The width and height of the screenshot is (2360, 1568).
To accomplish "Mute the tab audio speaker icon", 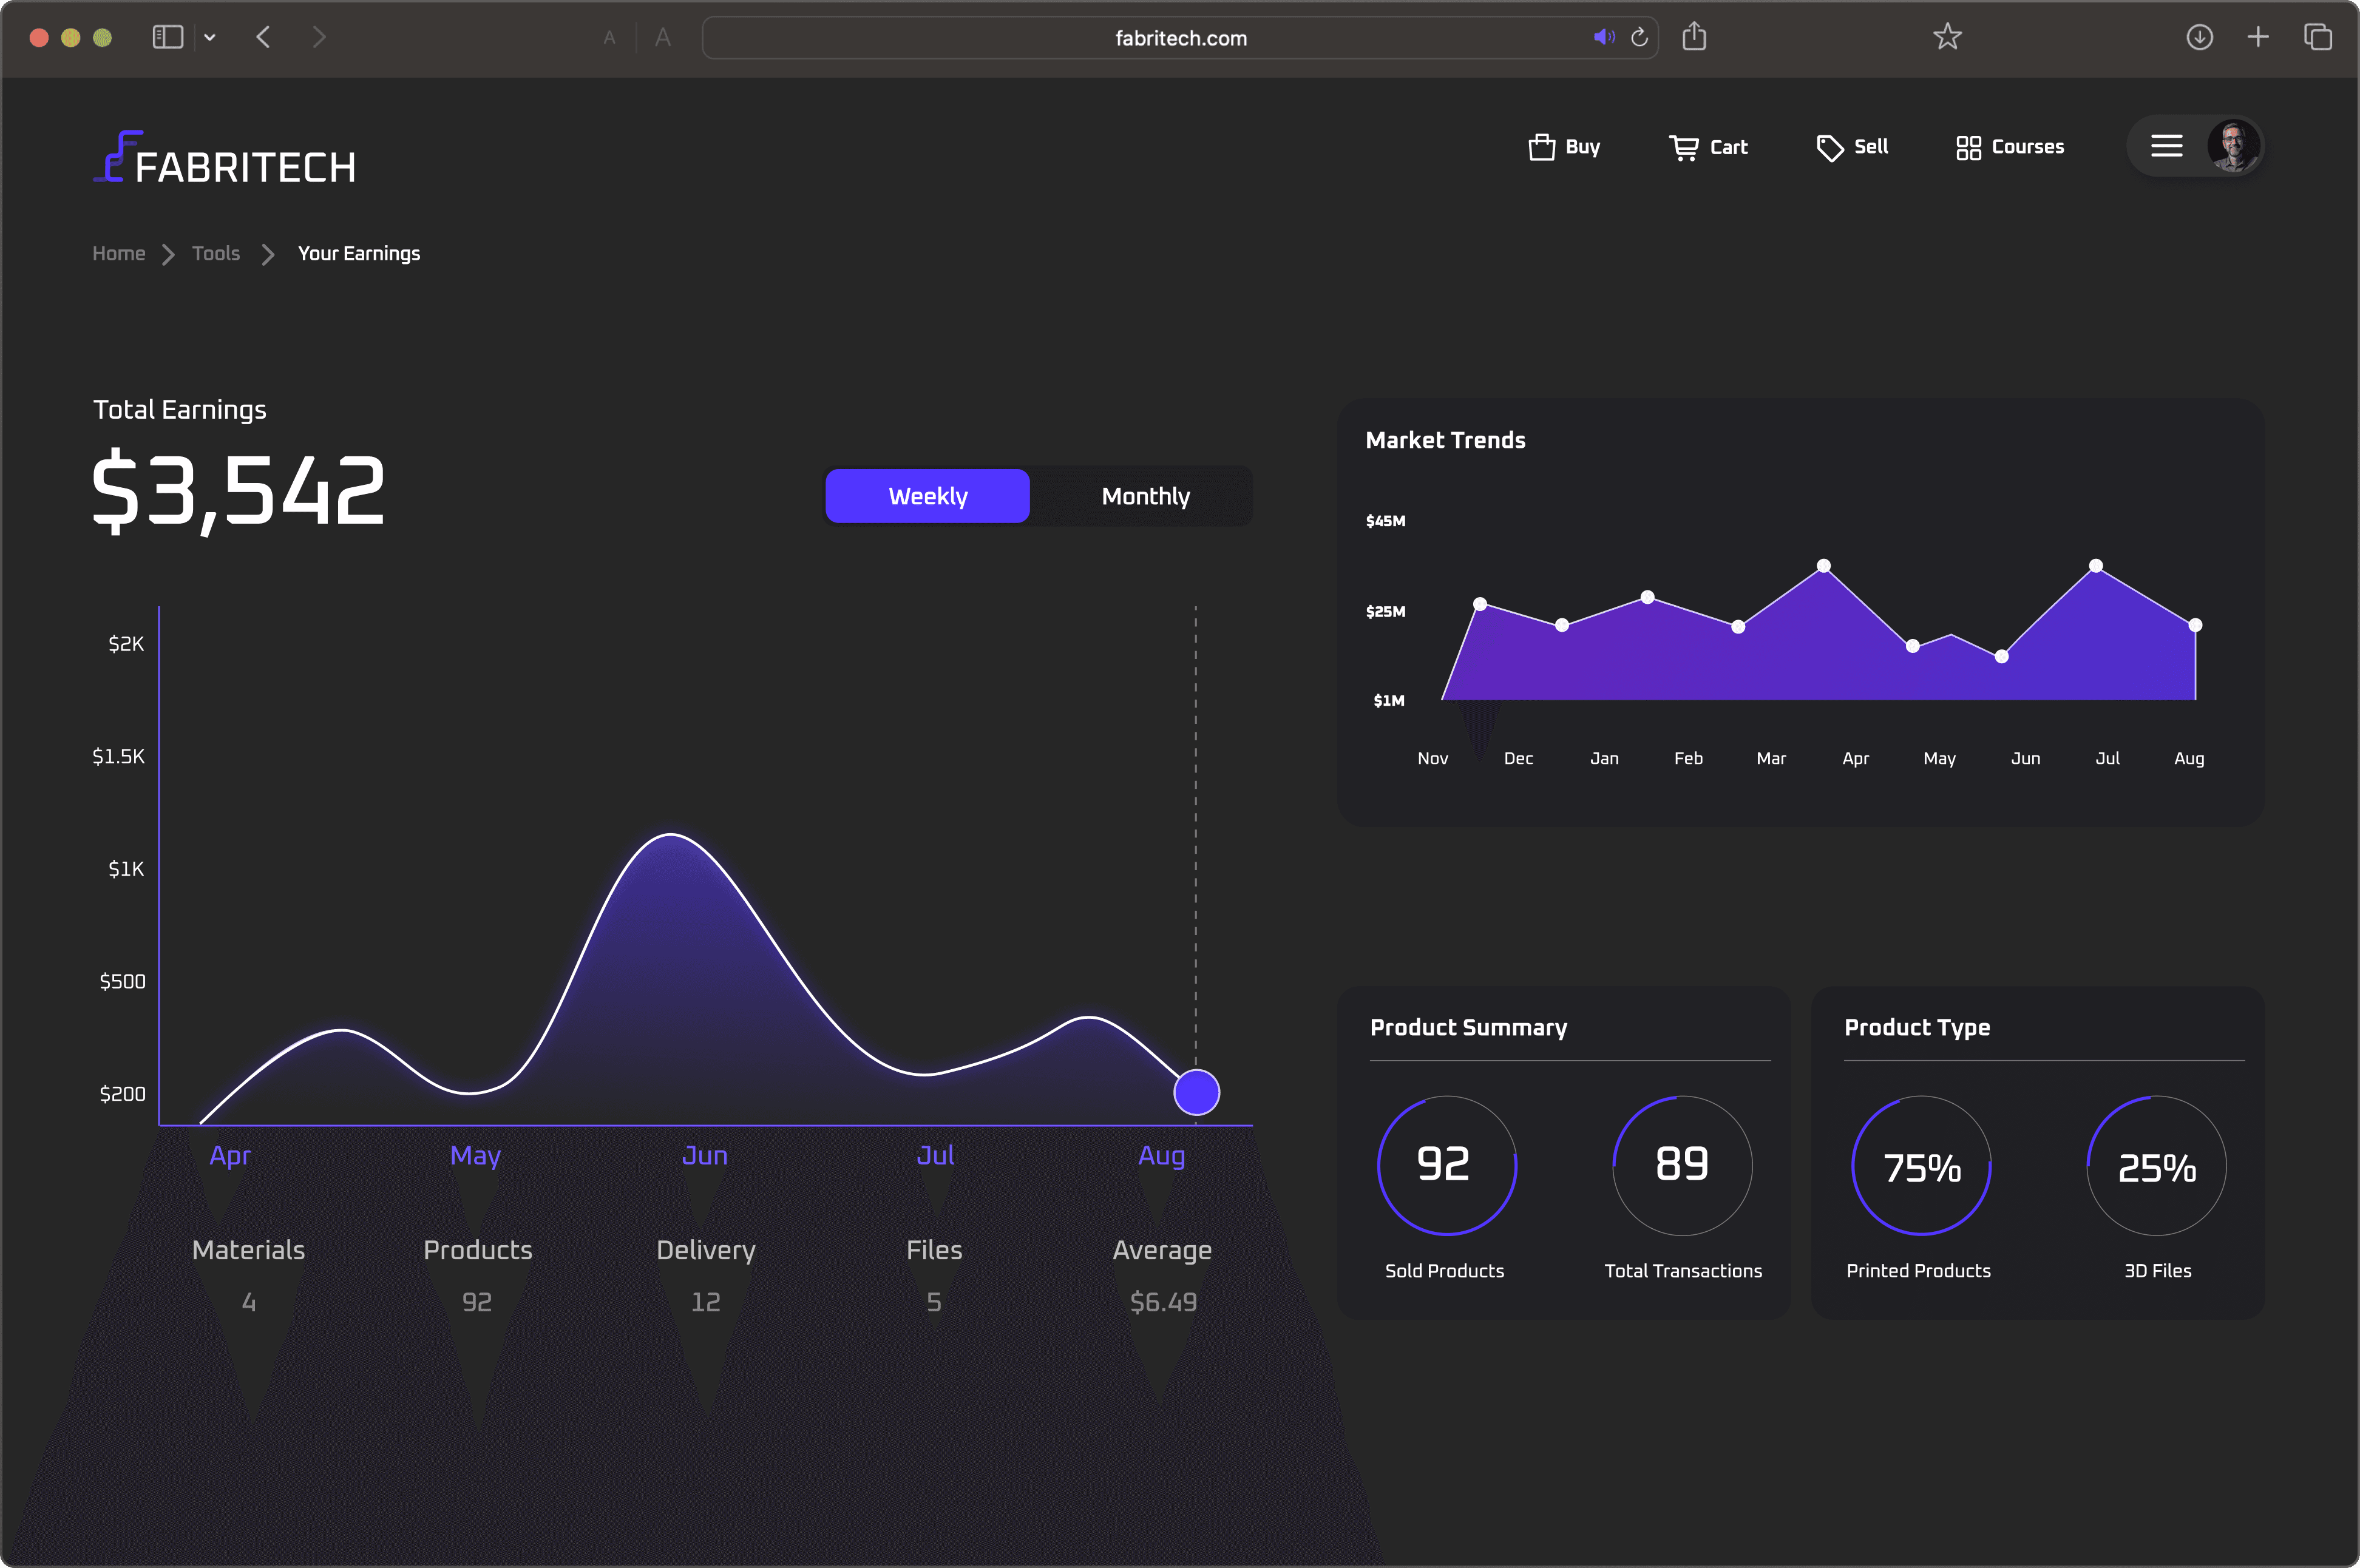I will pos(1603,38).
